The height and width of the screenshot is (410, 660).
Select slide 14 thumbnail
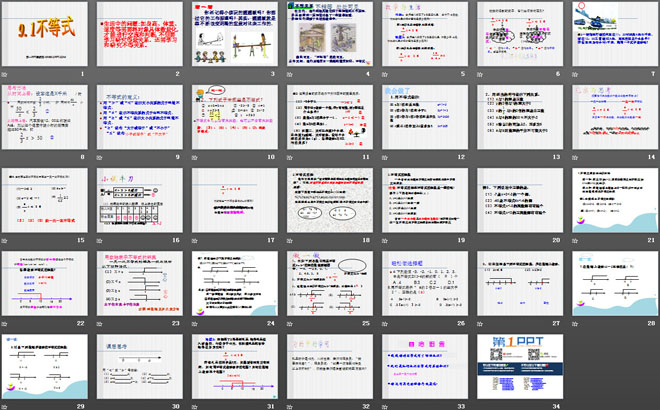pos(615,117)
